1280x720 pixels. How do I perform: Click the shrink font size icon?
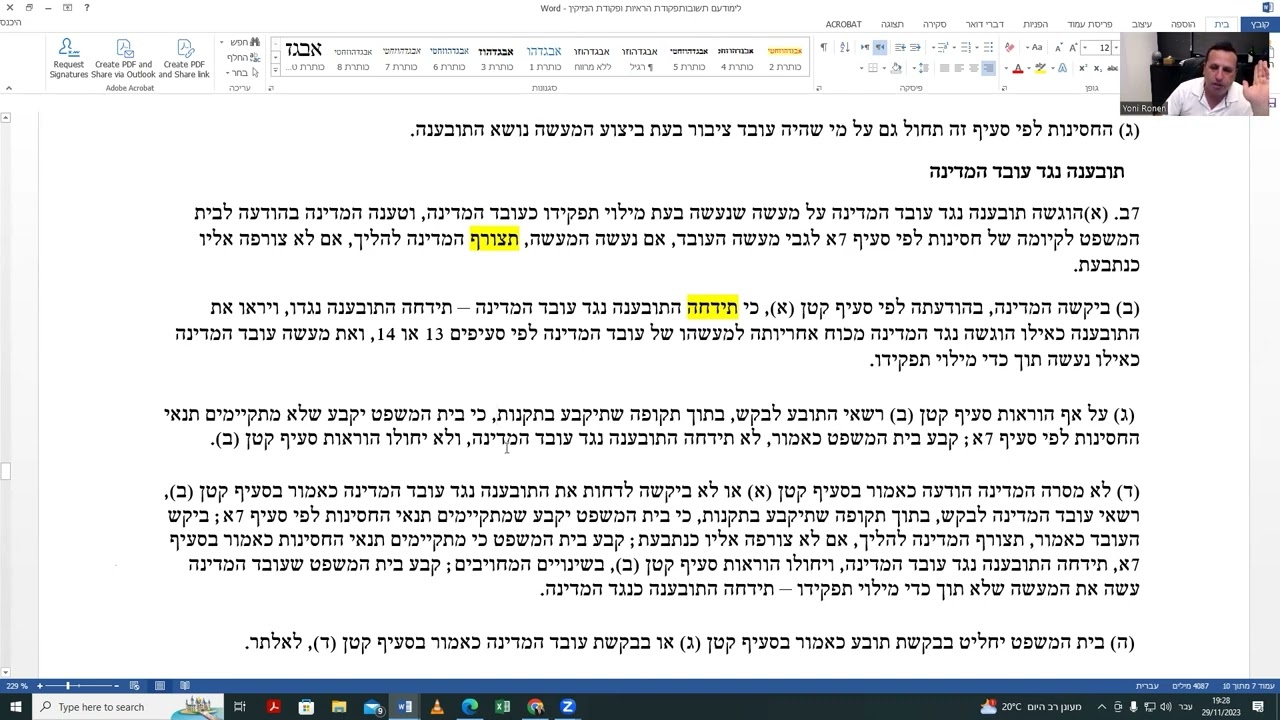tap(1057, 47)
